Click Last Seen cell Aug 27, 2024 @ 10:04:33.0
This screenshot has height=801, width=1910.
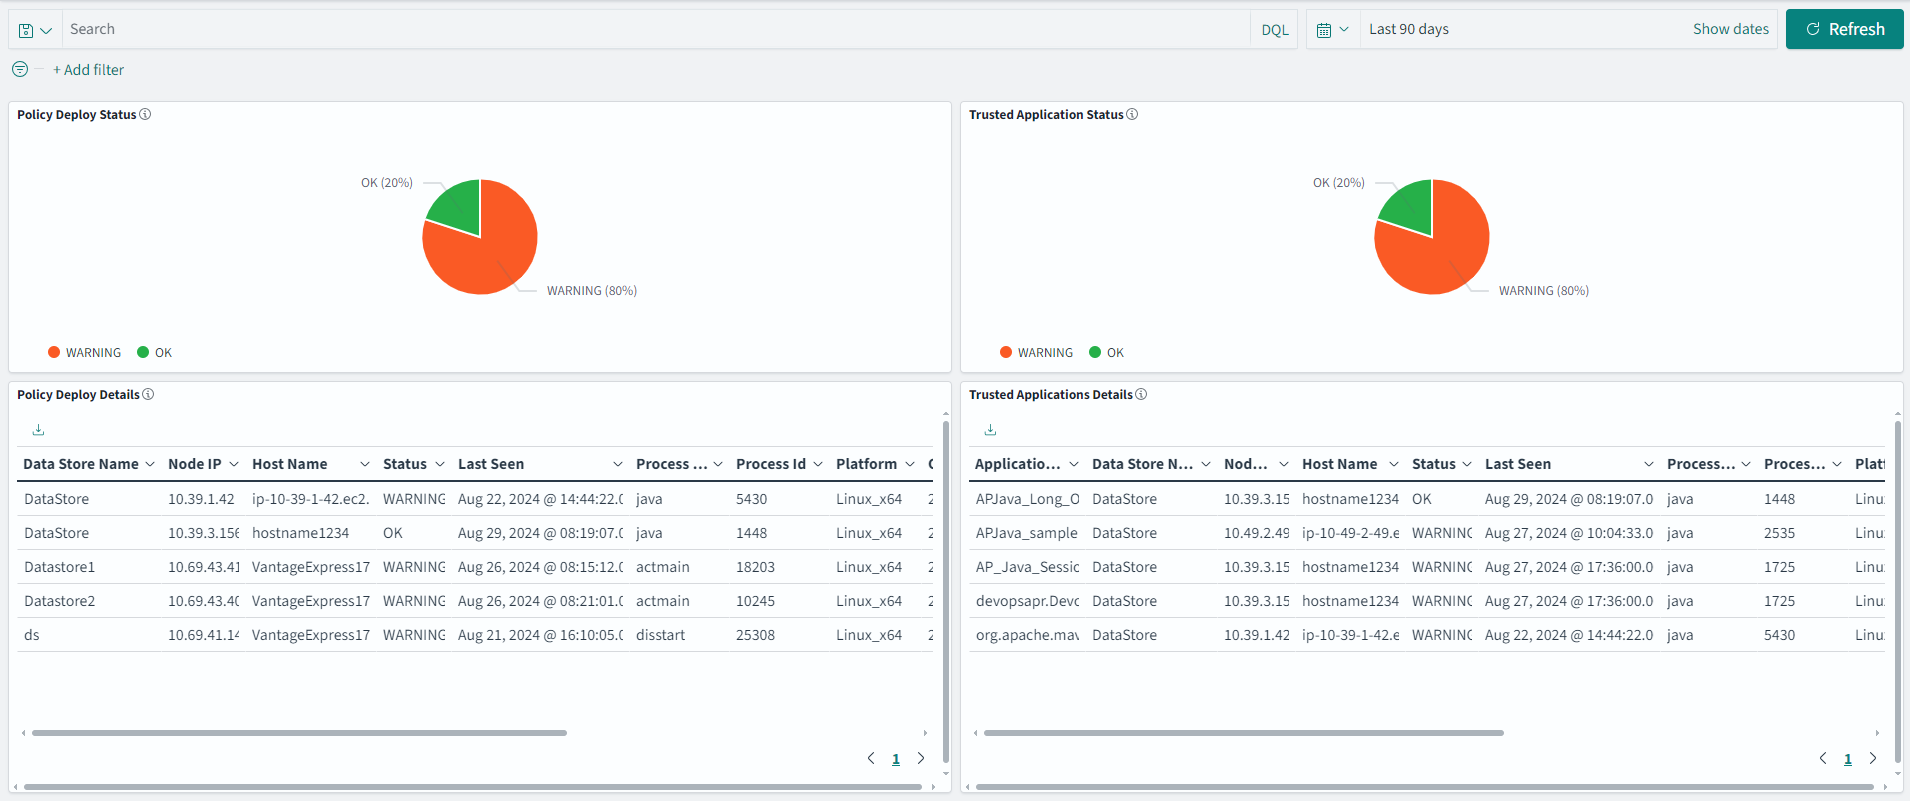pyautogui.click(x=1568, y=533)
